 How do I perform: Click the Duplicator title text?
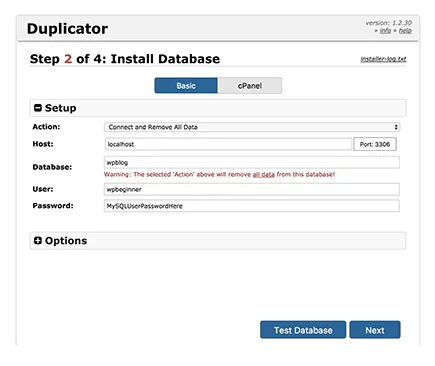click(67, 29)
